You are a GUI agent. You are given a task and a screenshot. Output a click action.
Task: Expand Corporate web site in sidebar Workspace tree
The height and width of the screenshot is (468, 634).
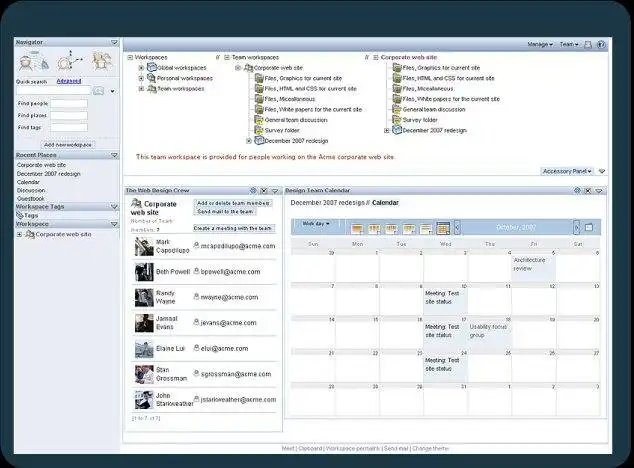click(19, 234)
